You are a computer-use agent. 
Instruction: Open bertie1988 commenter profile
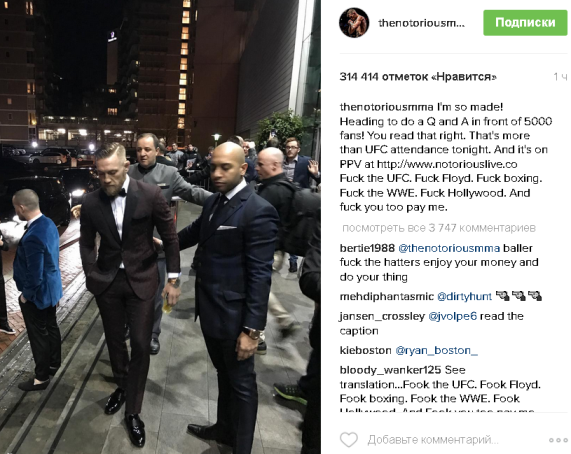click(x=367, y=248)
